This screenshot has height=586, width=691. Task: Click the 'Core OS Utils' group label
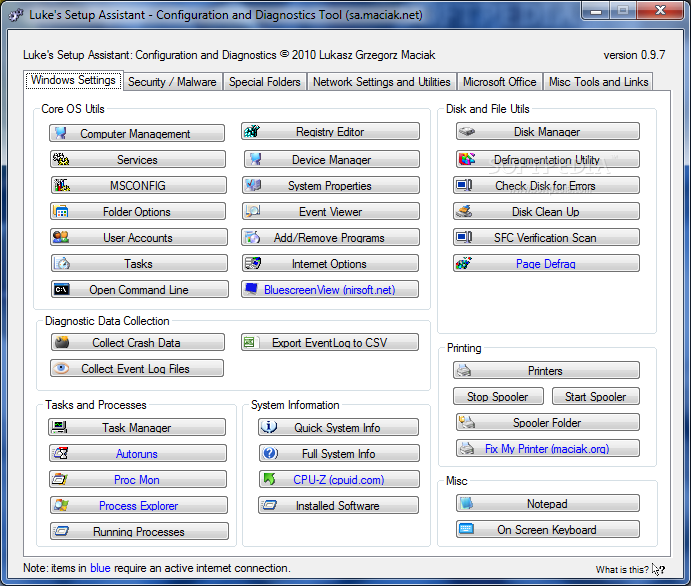[73, 109]
